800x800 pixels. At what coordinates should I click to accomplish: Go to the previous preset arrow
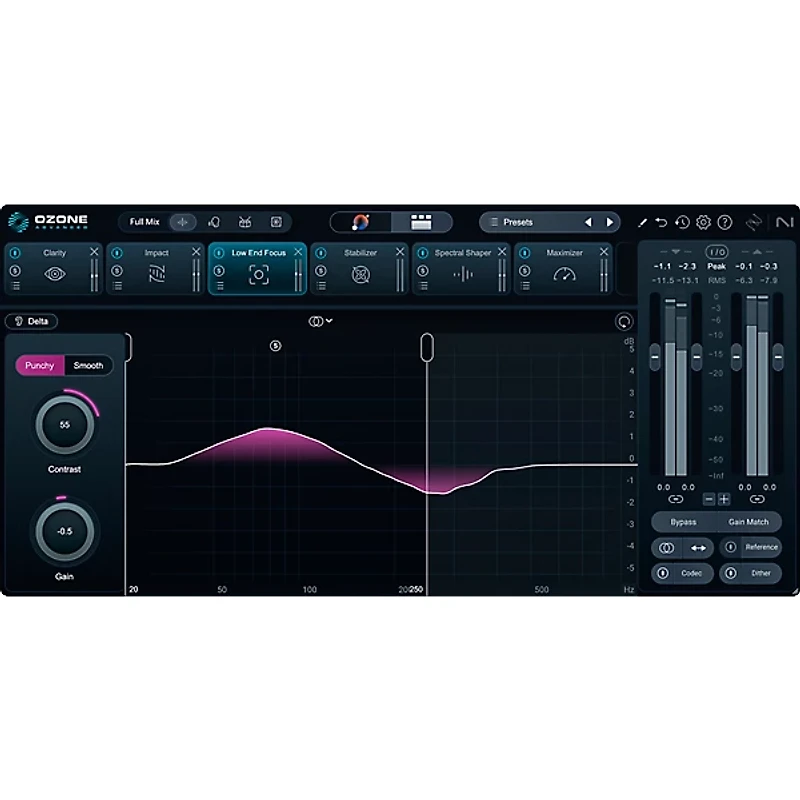tap(588, 222)
